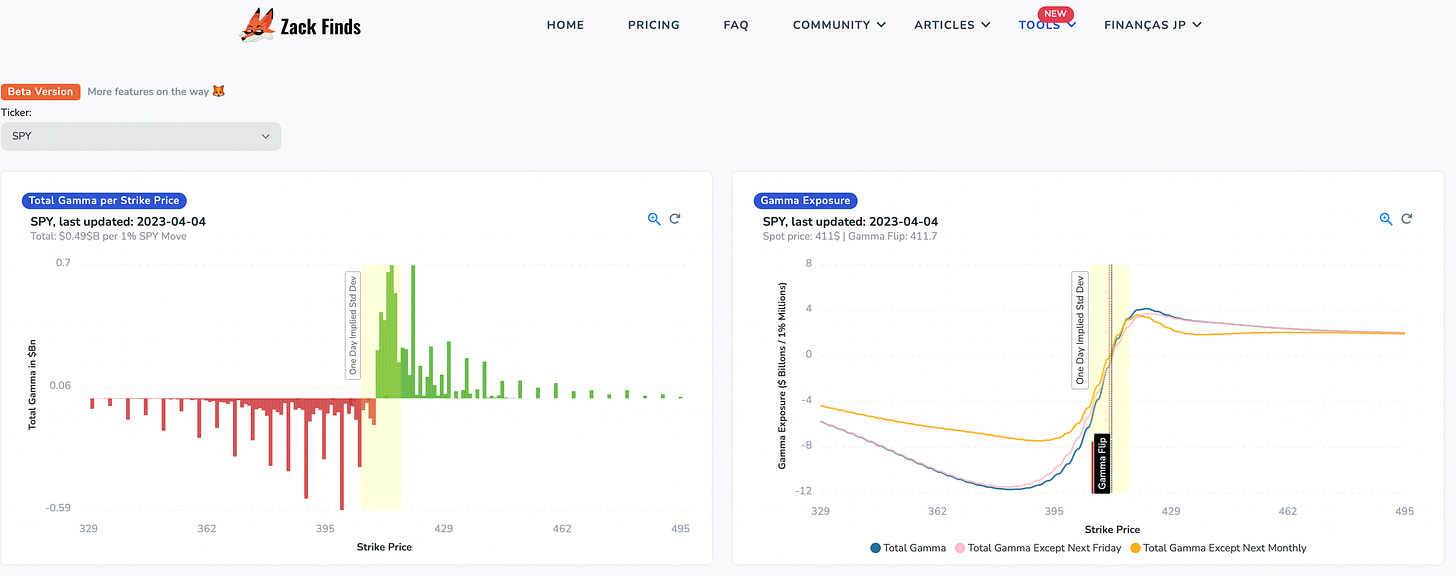The width and height of the screenshot is (1456, 576).
Task: Click One Day Implied Std Dev label in right chart
Action: [x=1079, y=329]
